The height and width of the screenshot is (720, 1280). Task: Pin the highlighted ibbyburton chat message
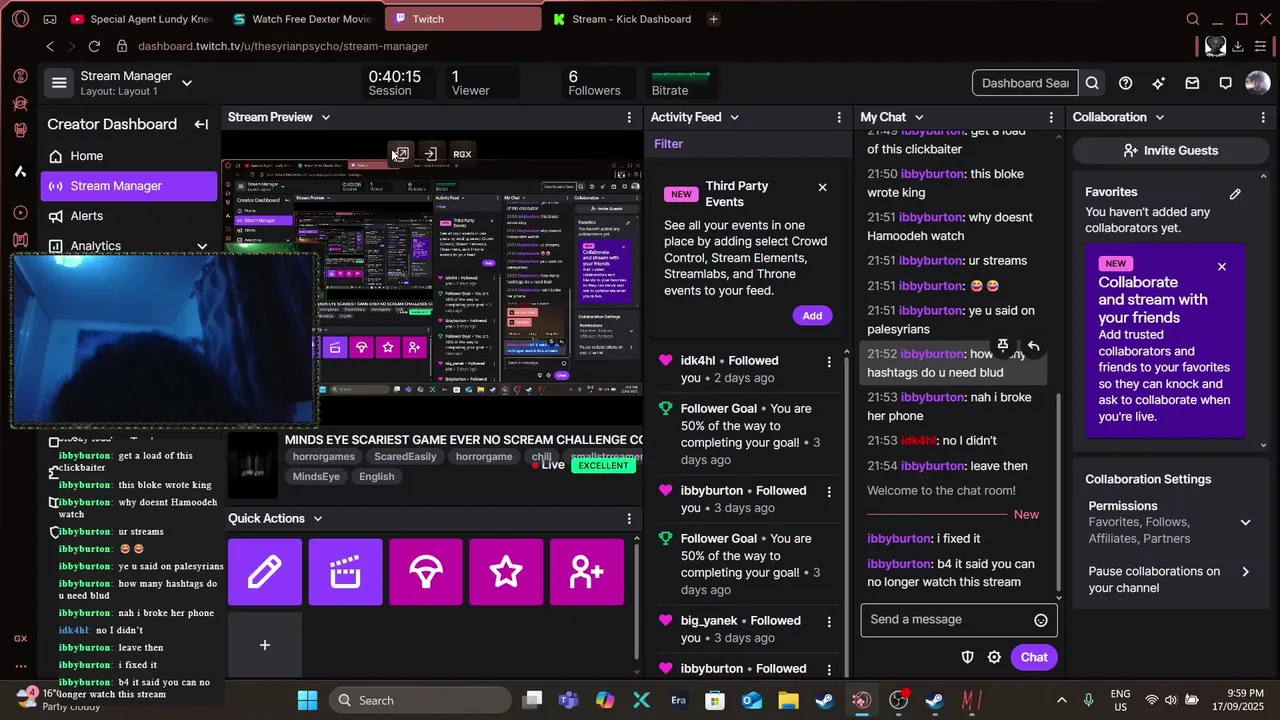click(x=1003, y=346)
